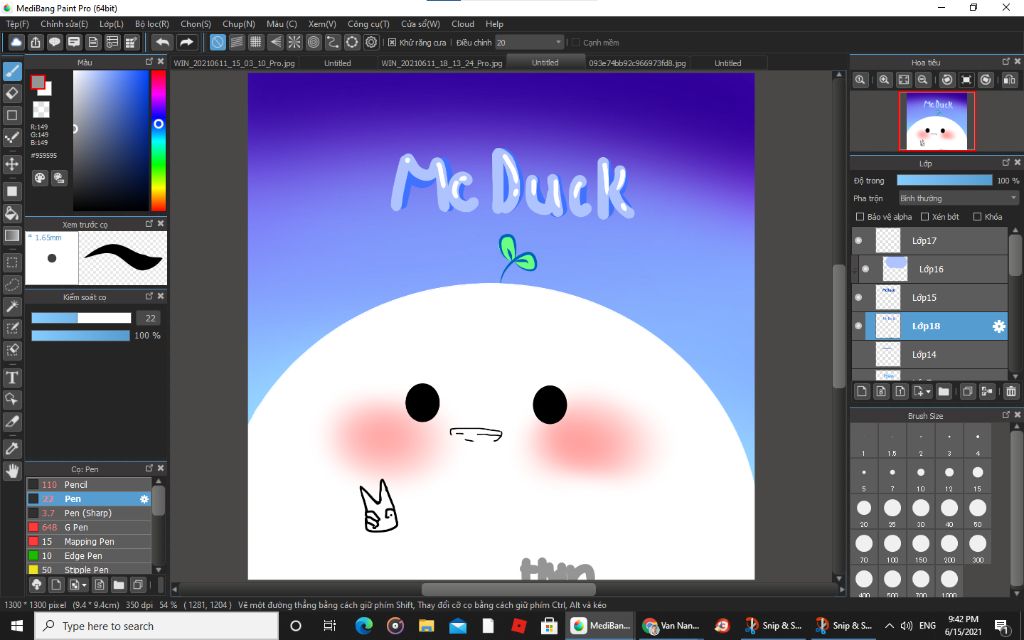Open the color palette icon in Màu panel

[x=40, y=178]
